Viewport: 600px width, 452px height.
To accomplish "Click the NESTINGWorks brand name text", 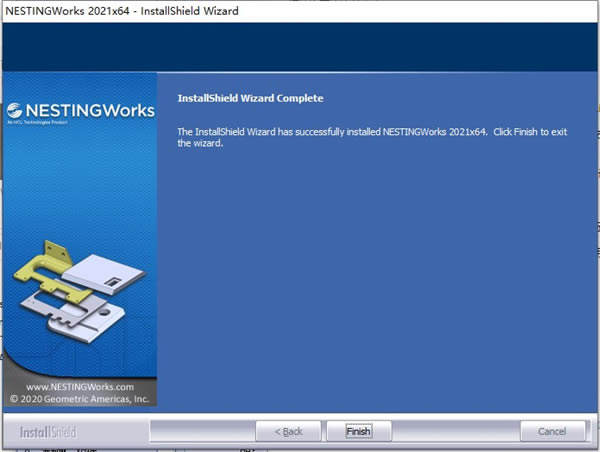I will click(90, 110).
